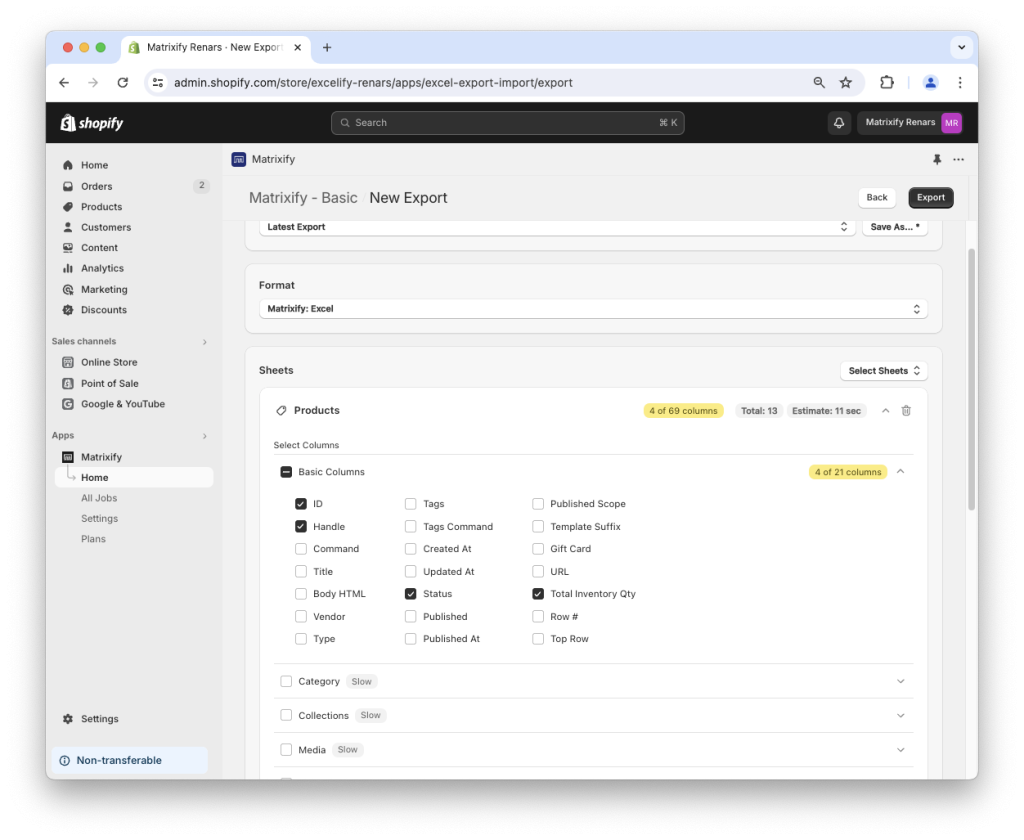The image size is (1024, 840).
Task: Click the notification bell icon
Action: (838, 122)
